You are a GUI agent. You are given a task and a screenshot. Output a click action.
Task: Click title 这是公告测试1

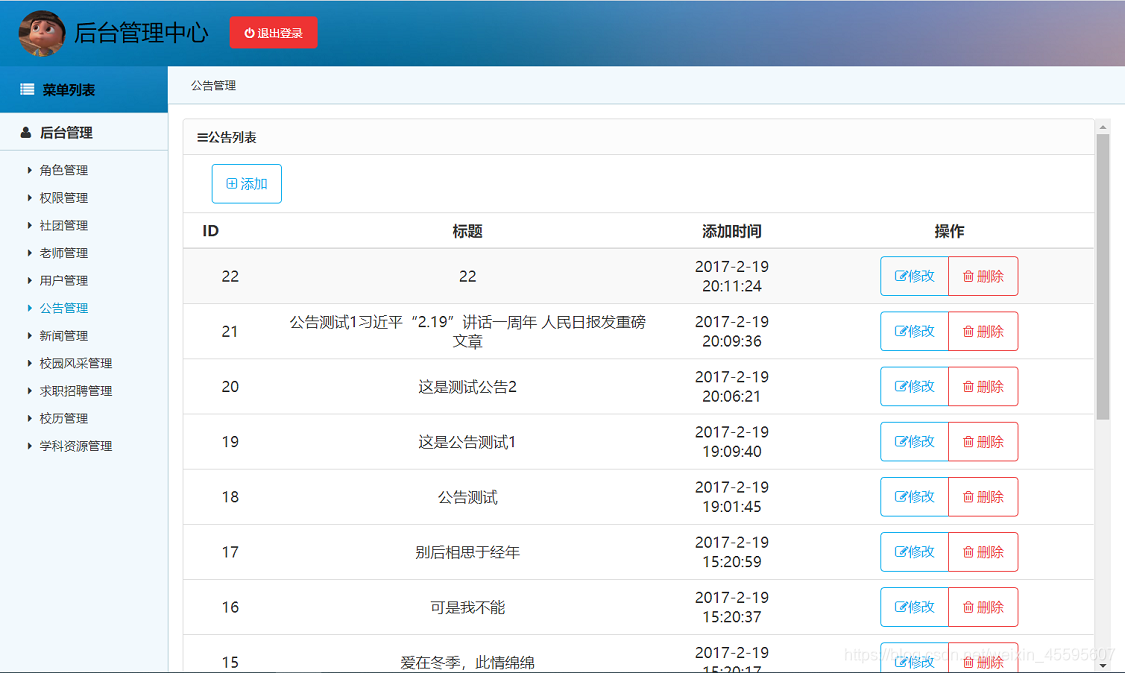point(468,442)
